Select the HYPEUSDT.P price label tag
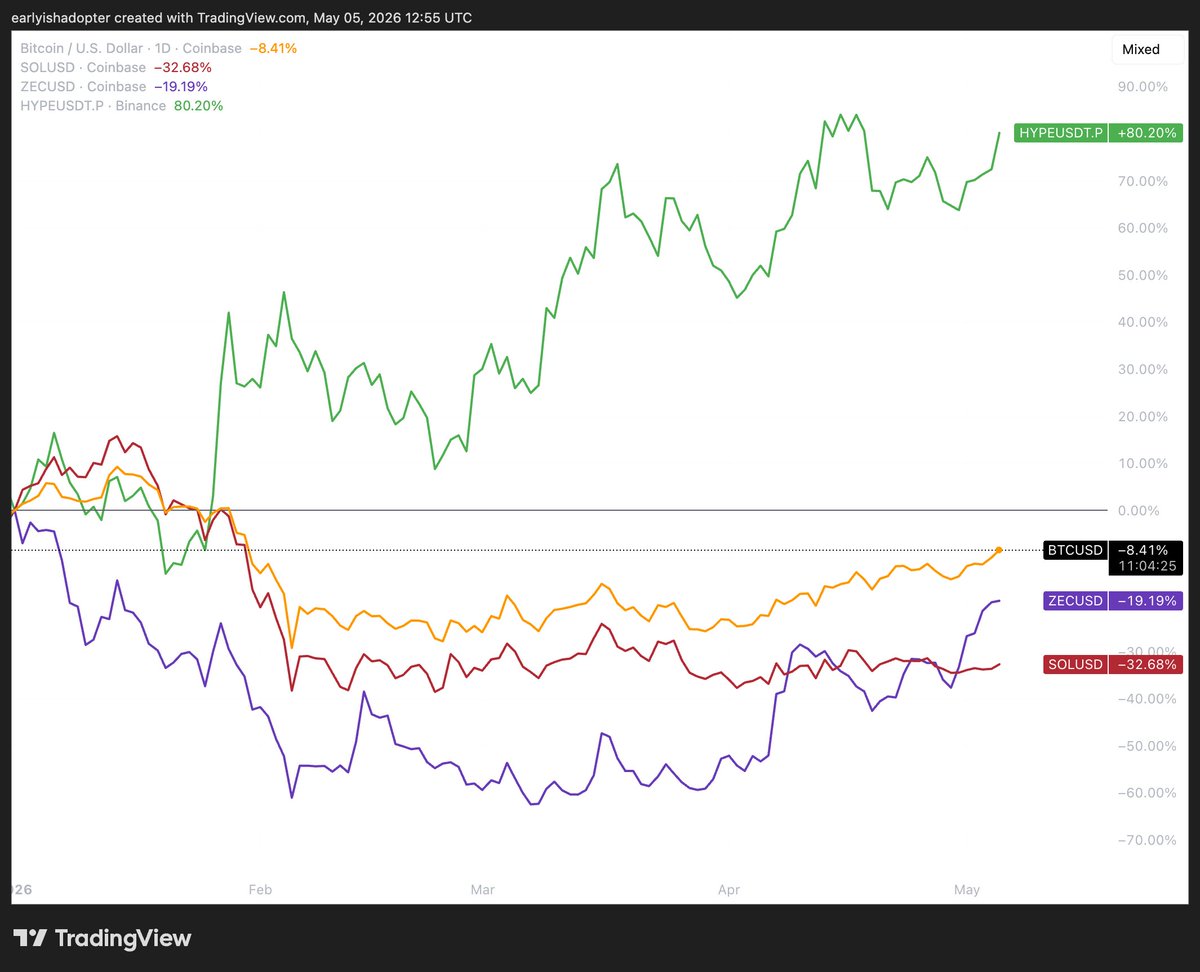1200x972 pixels. coord(1060,132)
